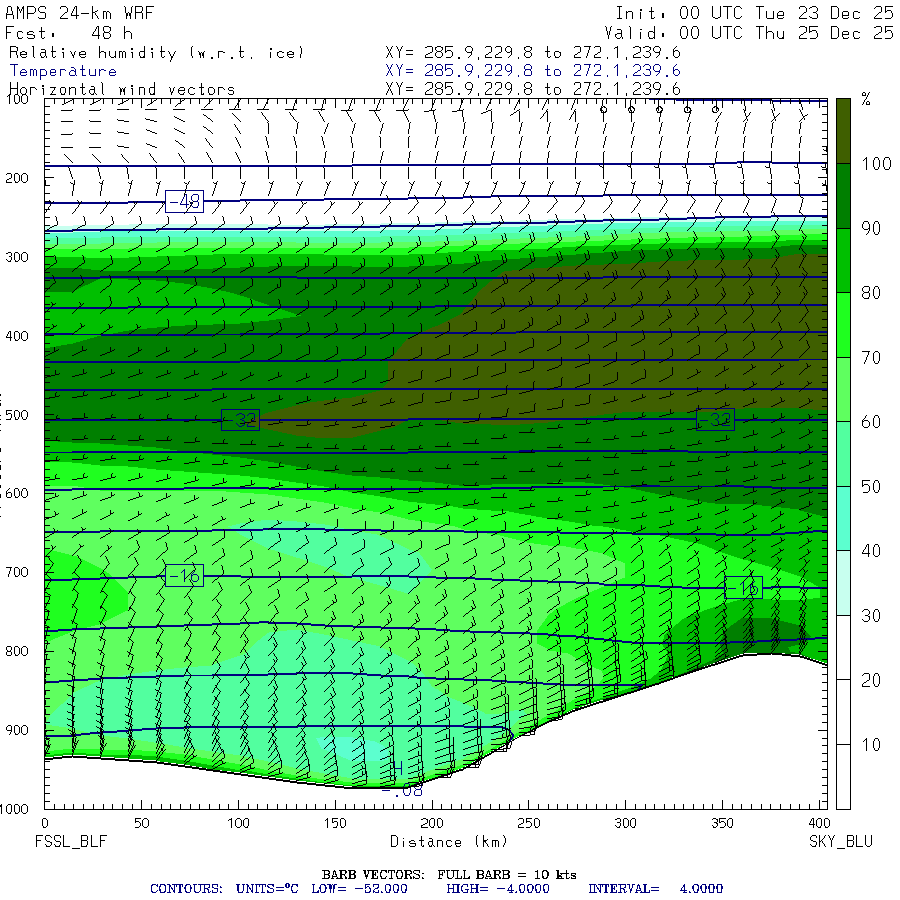Pick the colorbar segment between 50 and 60
The image size is (900, 900).
[x=843, y=454]
